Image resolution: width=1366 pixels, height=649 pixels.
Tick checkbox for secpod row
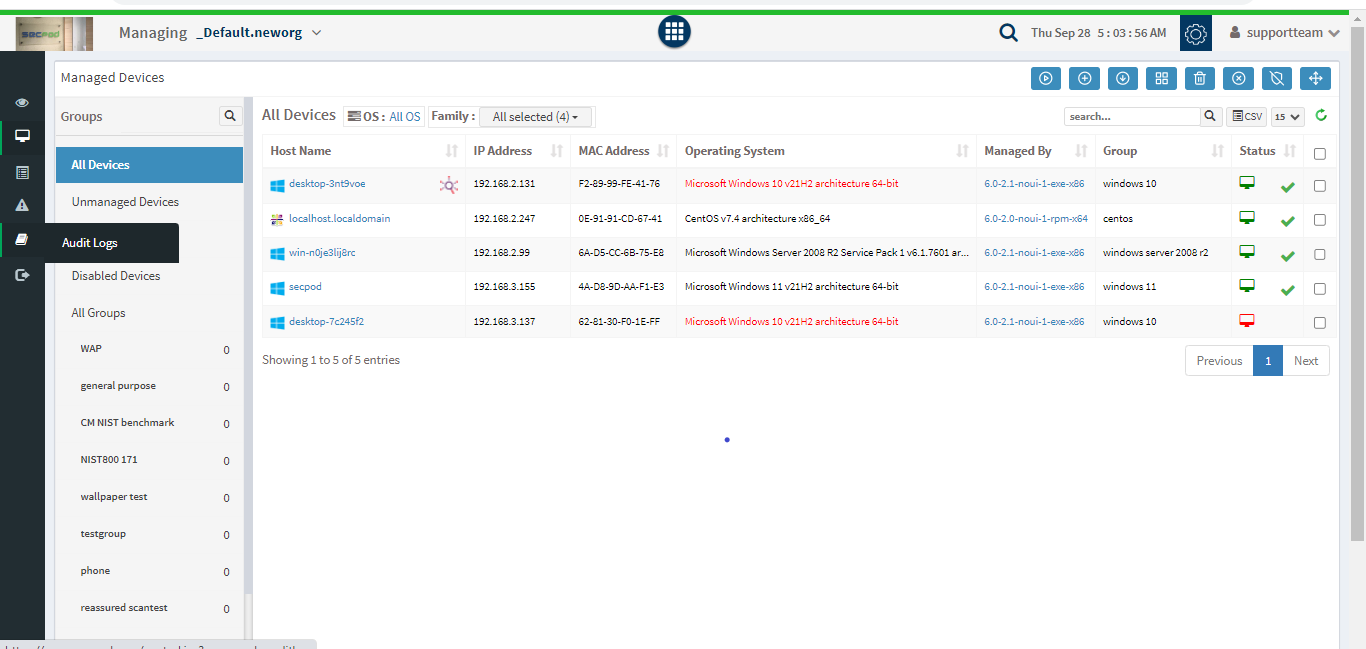1320,289
